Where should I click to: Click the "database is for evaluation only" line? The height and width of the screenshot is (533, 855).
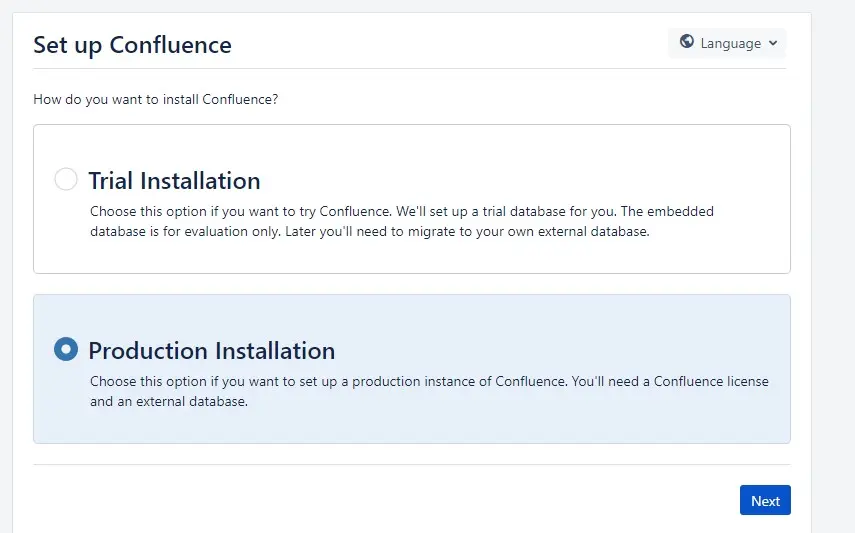click(x=369, y=232)
